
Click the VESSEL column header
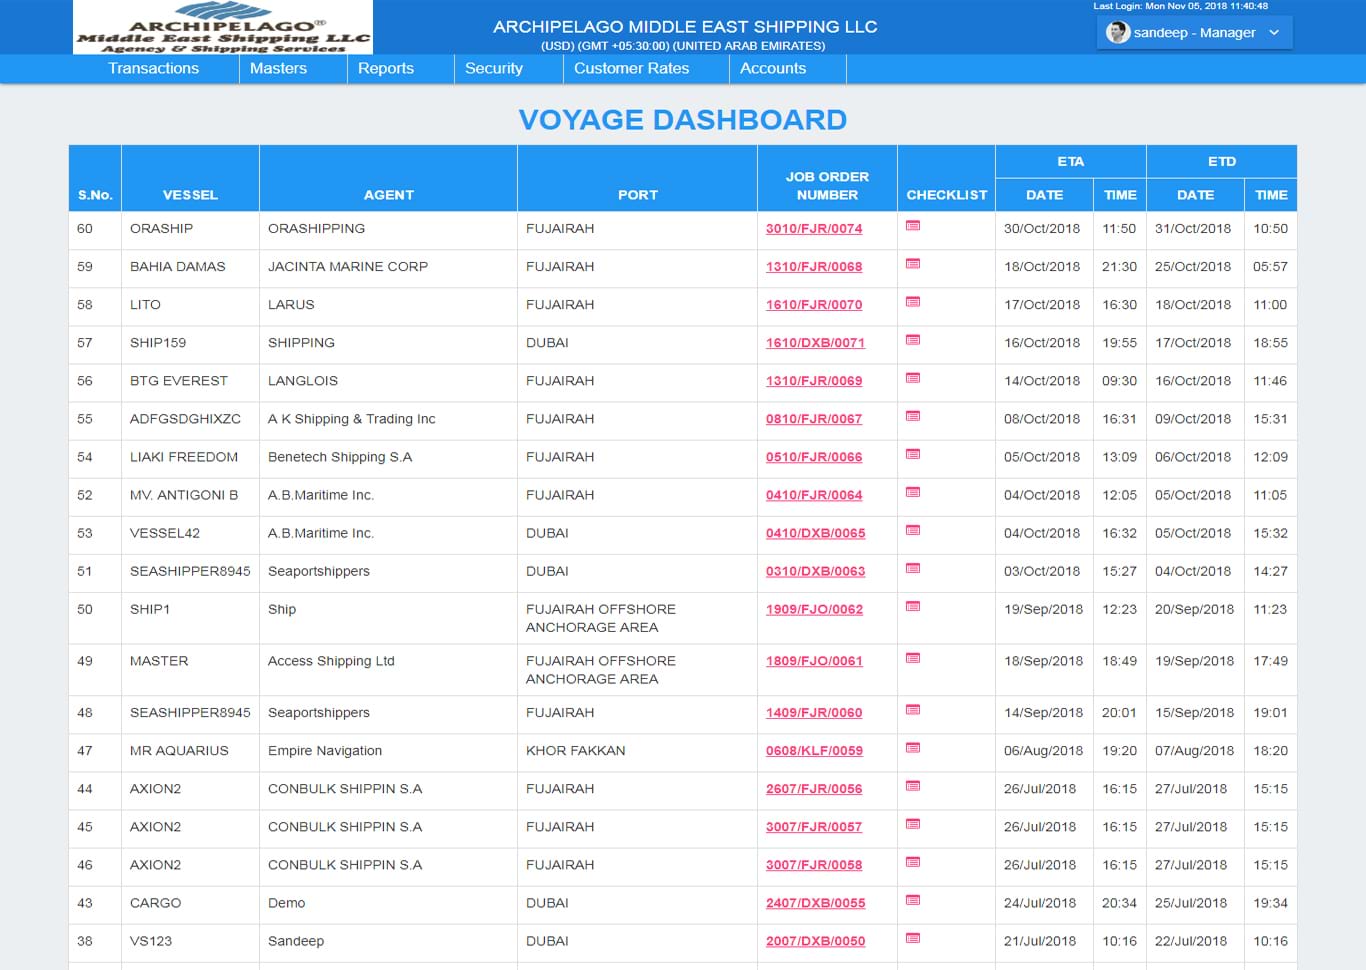tap(190, 195)
